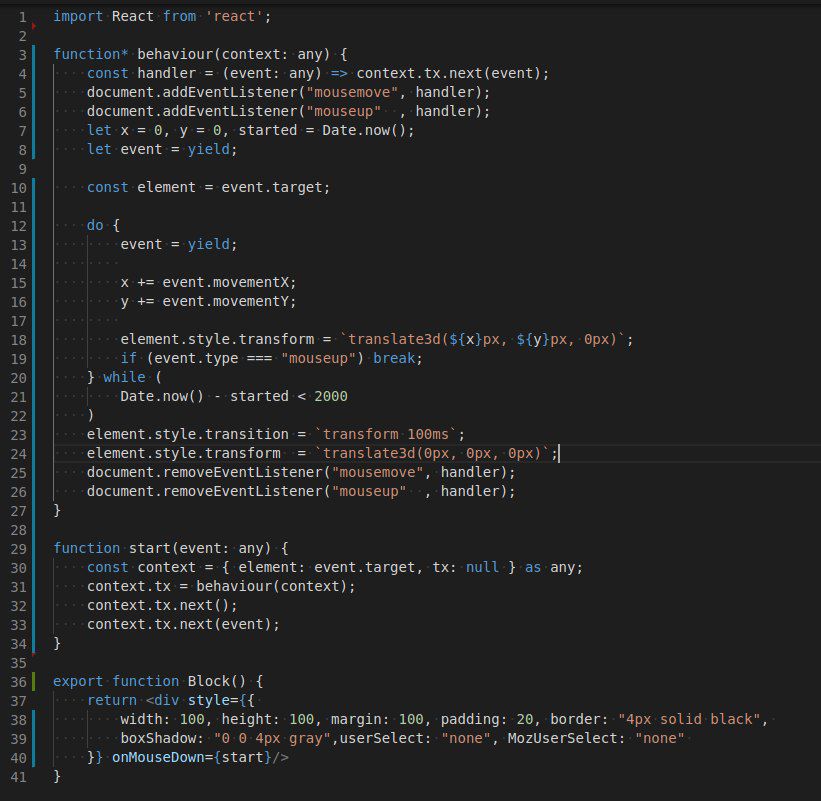Click line number 24 in gutter
The width and height of the screenshot is (821, 801).
click(18, 454)
